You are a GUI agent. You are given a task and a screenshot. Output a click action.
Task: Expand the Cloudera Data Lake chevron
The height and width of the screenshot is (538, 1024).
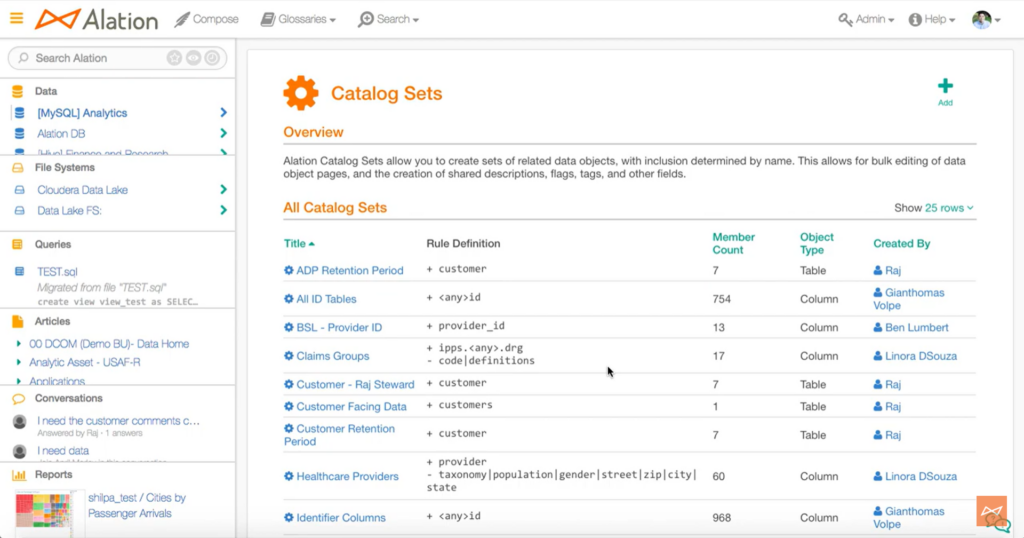[223, 189]
